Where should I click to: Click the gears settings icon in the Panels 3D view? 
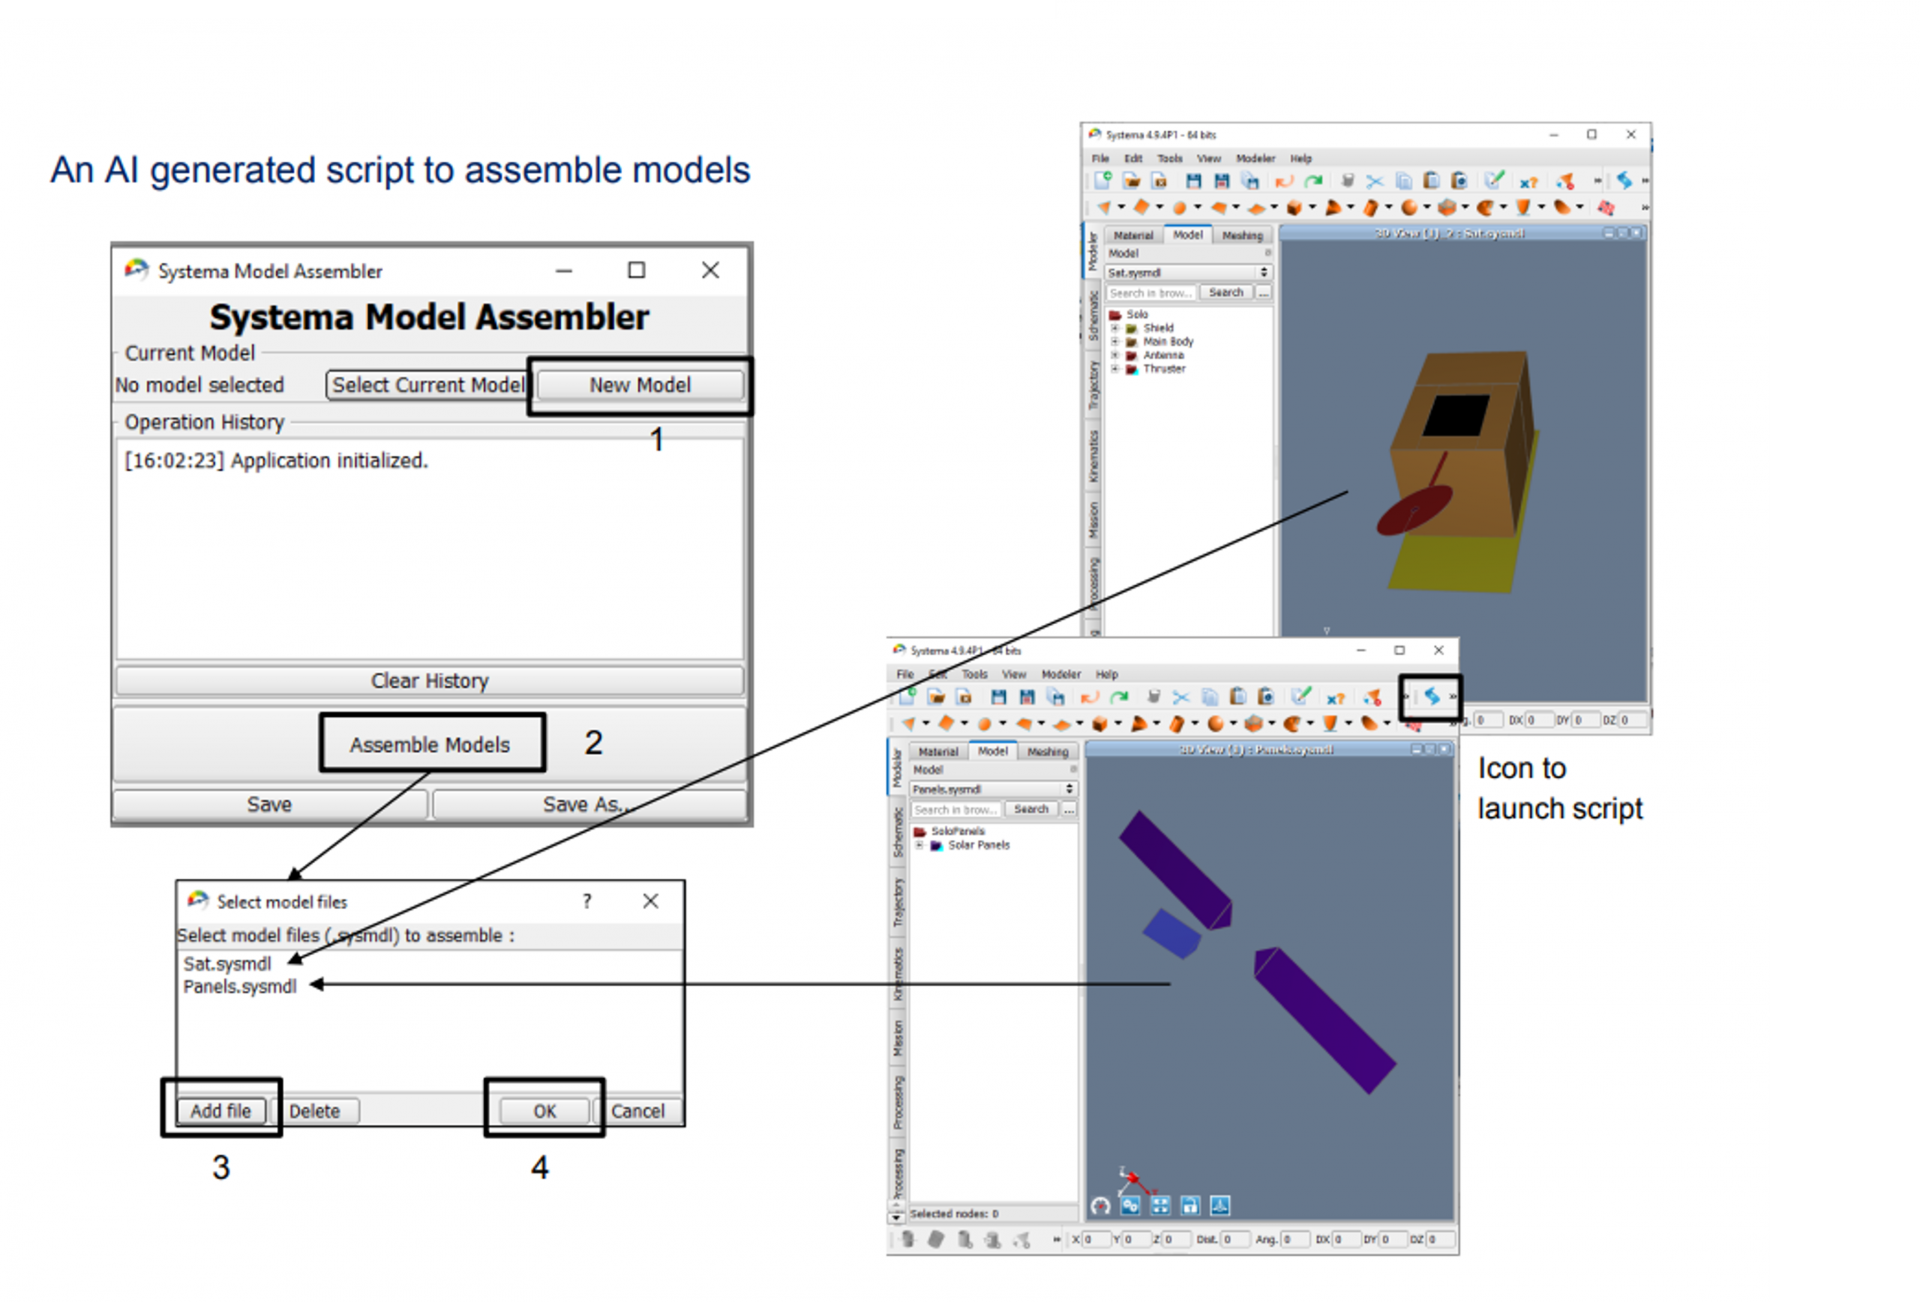pyautogui.click(x=1130, y=1206)
